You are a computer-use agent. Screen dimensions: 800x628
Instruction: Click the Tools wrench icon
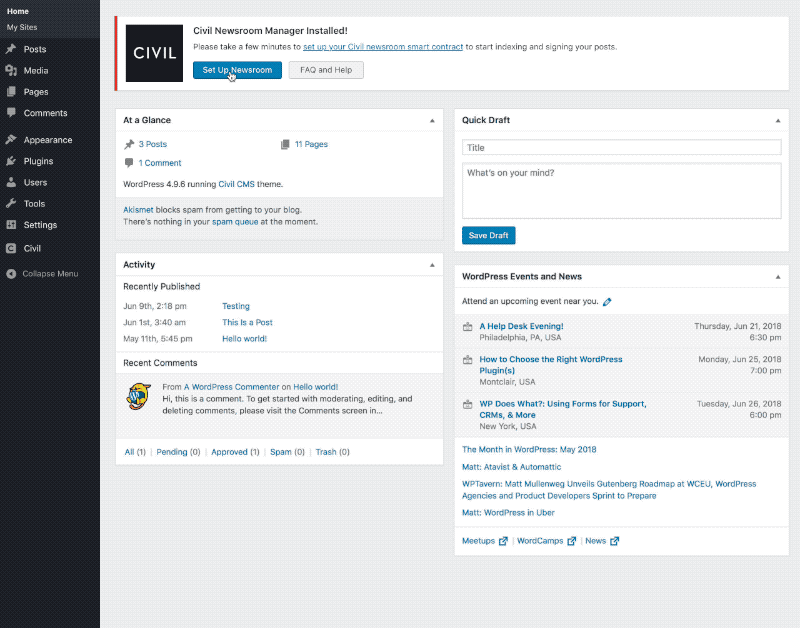pos(11,204)
